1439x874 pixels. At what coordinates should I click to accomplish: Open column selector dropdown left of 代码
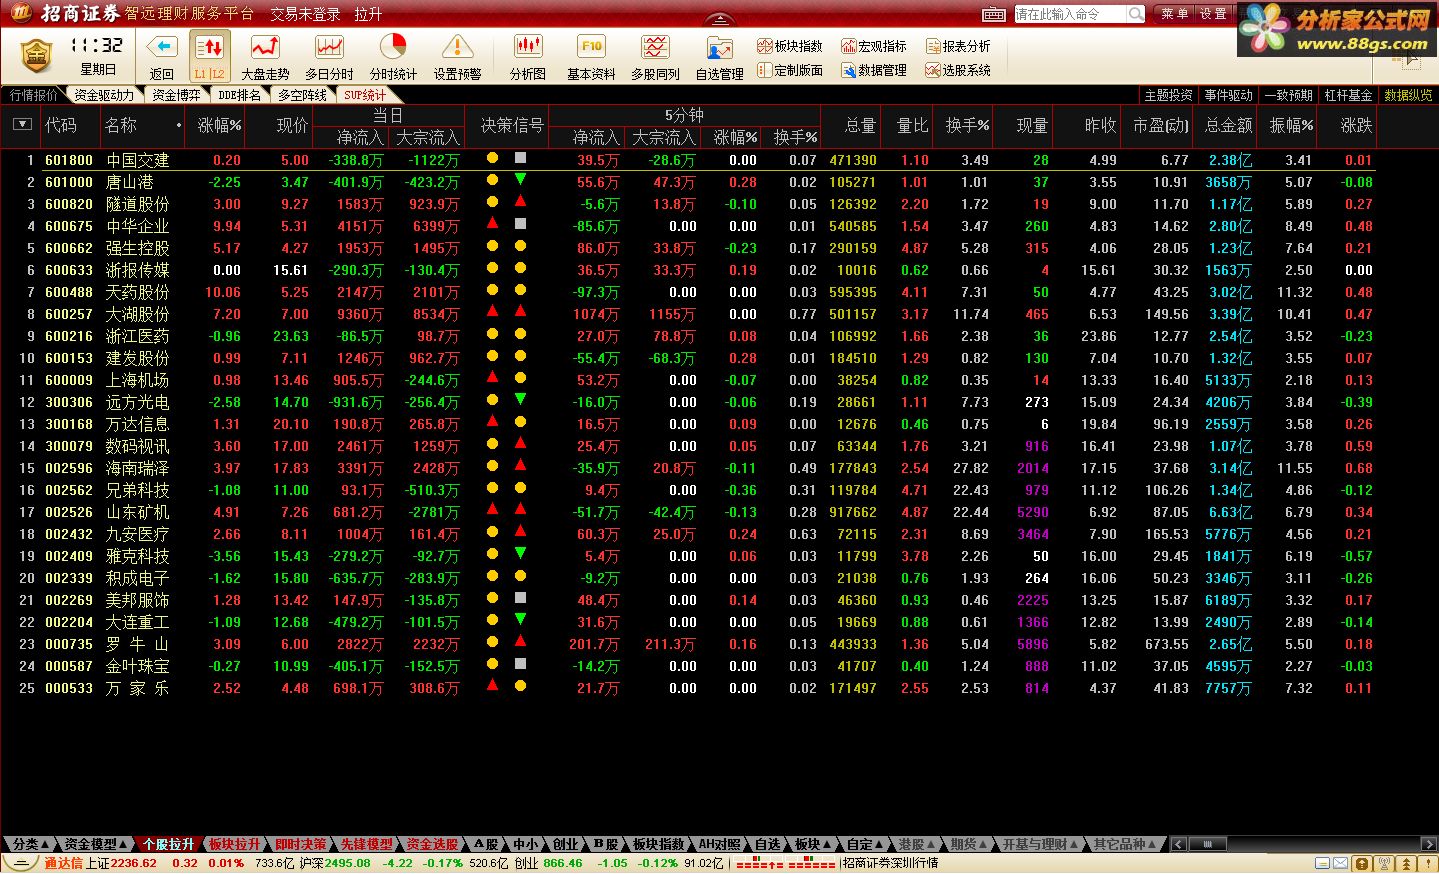pyautogui.click(x=22, y=125)
